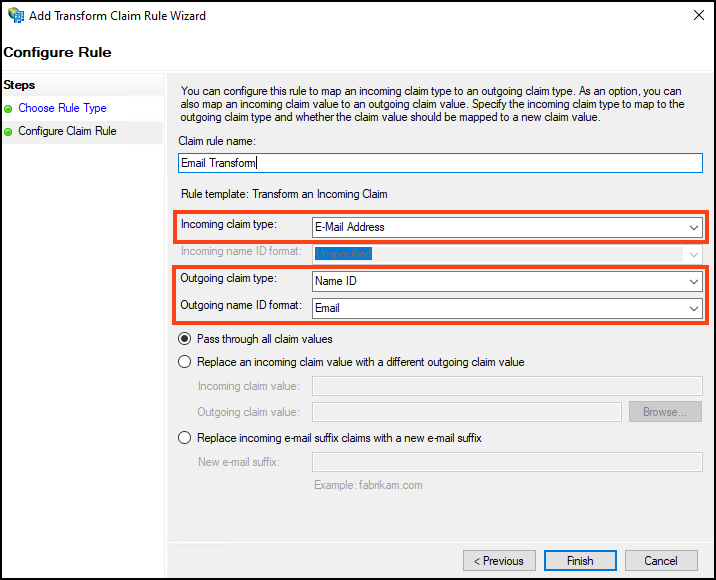
Task: Open the Incoming claim type dropdown
Action: 507,227
